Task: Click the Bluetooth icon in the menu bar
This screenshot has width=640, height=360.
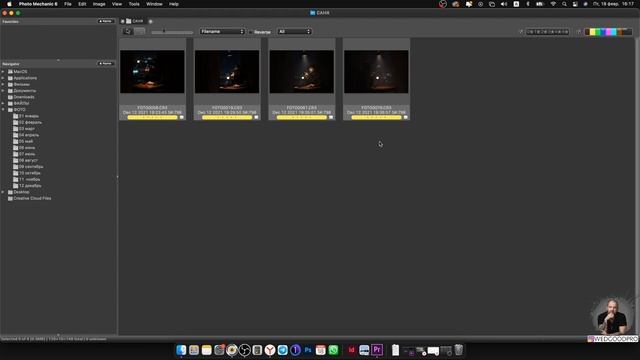Action: (x=528, y=4)
